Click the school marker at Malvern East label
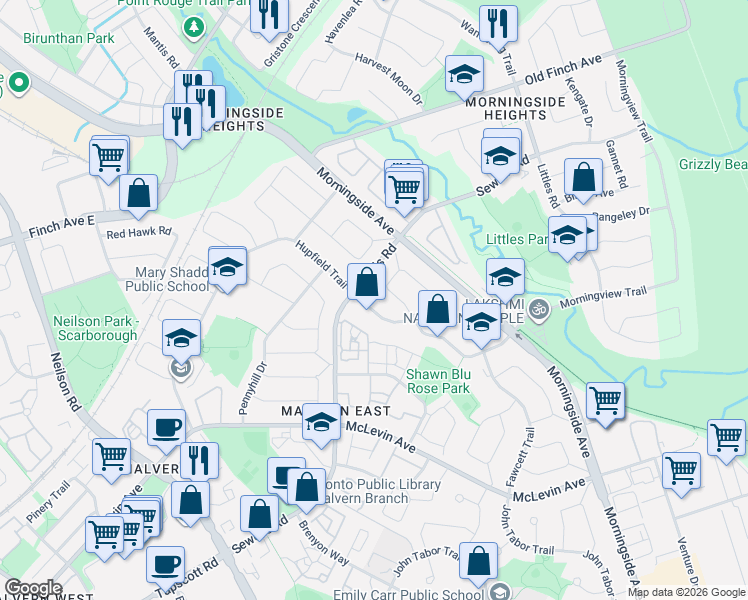The height and width of the screenshot is (600, 748). coord(322,423)
